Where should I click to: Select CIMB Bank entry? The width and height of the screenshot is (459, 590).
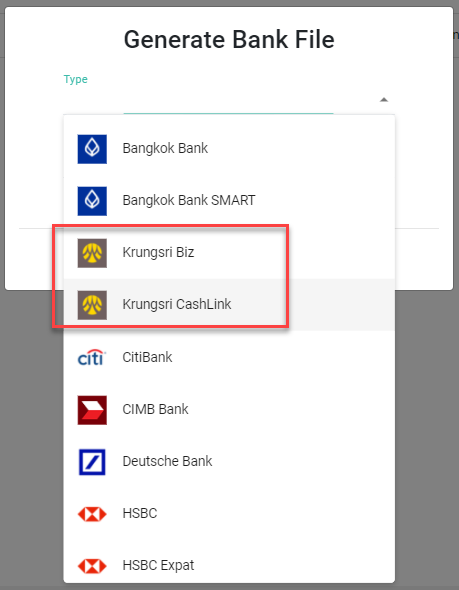point(229,410)
